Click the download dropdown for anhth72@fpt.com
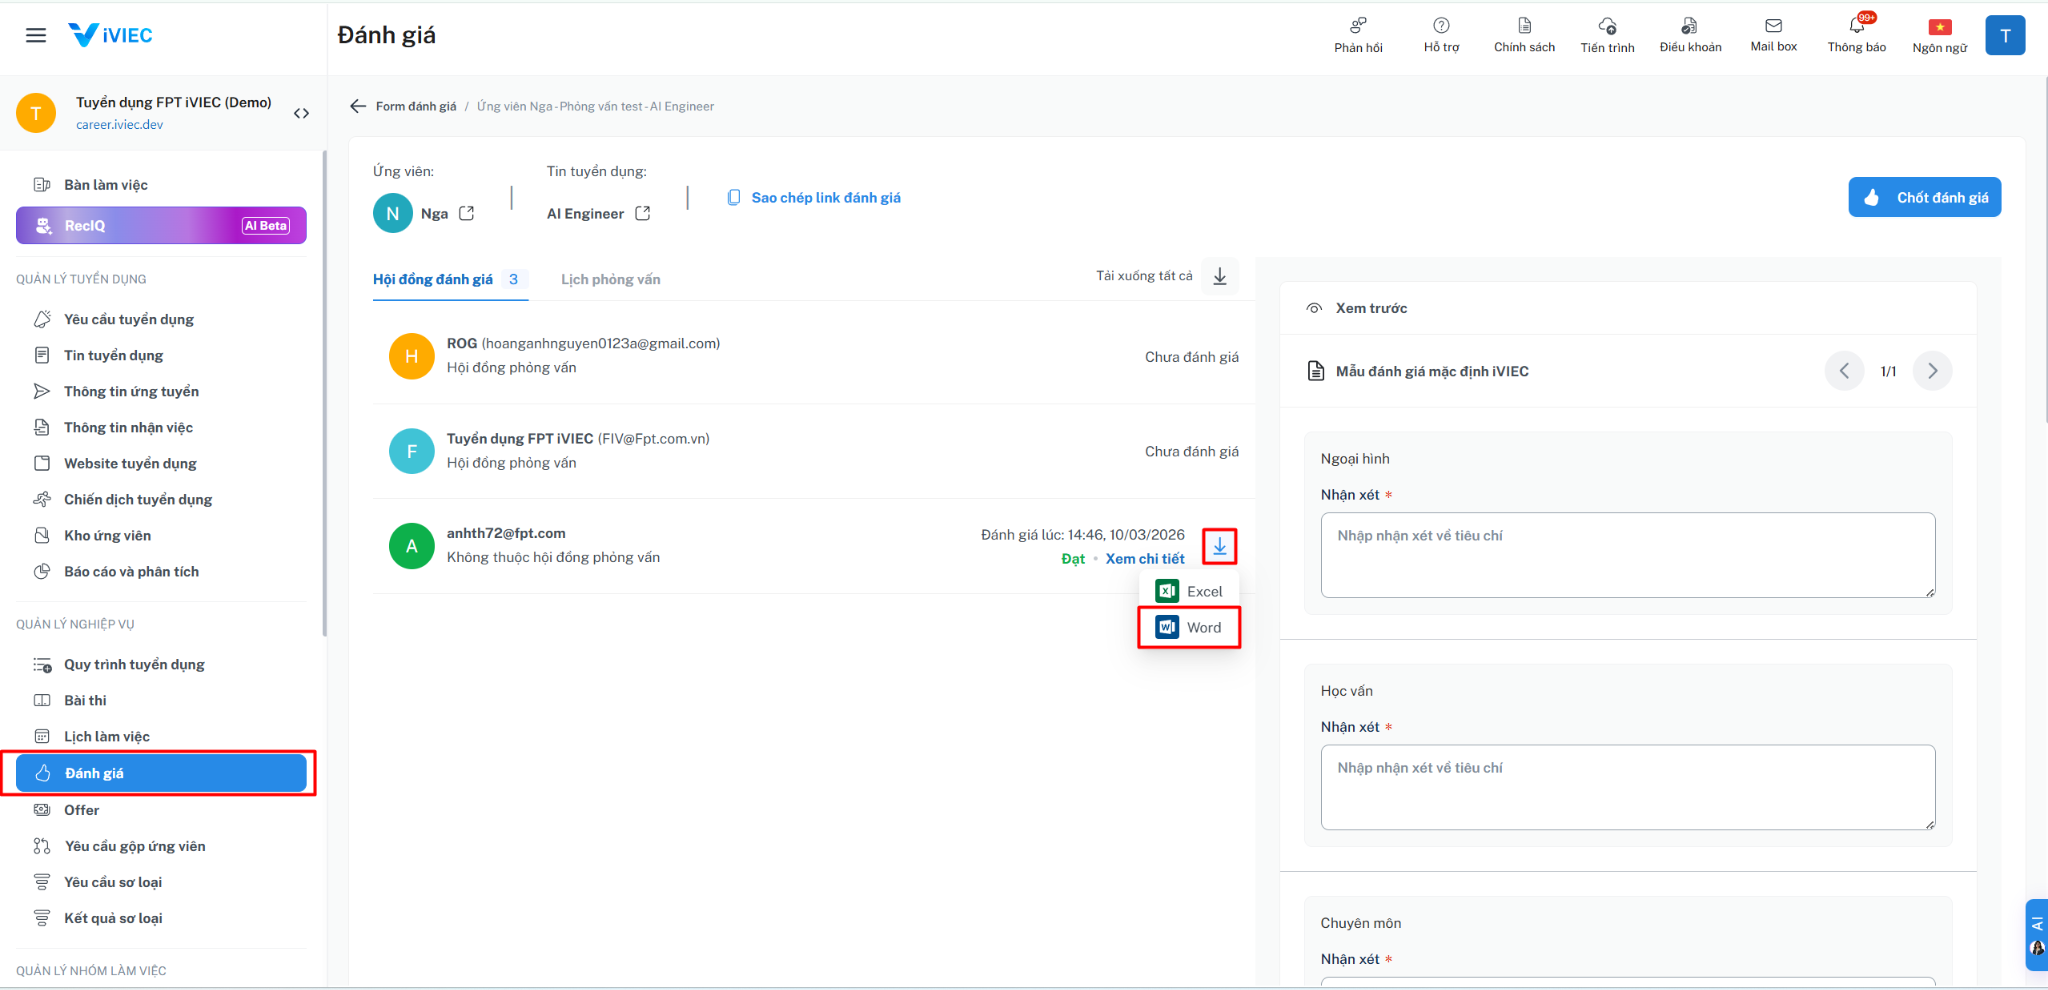The width and height of the screenshot is (2048, 990). (x=1220, y=546)
